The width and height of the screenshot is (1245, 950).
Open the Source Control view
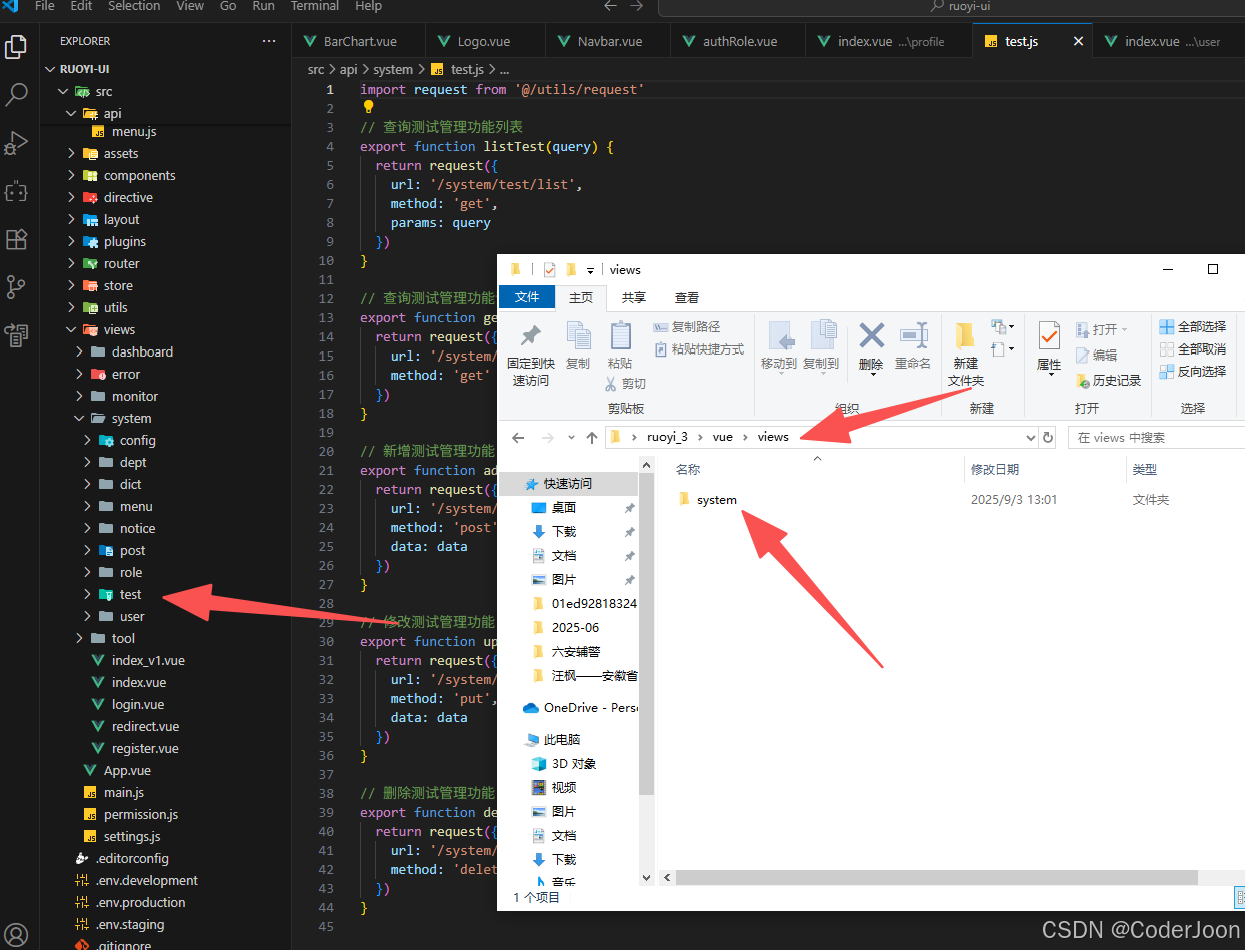[16, 287]
